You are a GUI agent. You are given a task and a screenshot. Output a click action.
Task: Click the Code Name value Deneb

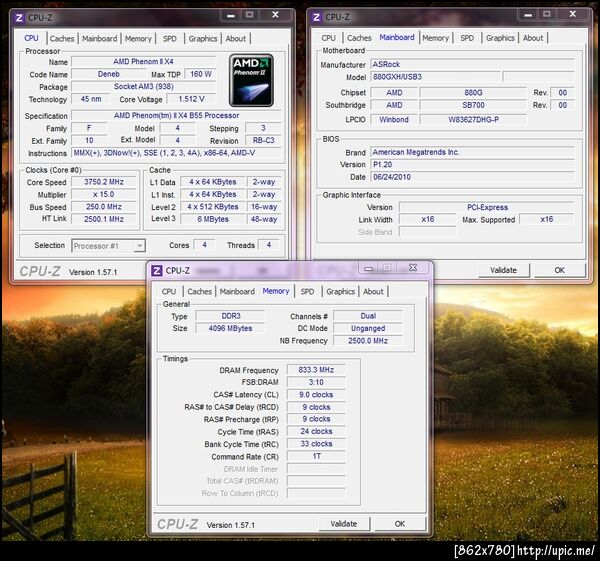[x=109, y=74]
